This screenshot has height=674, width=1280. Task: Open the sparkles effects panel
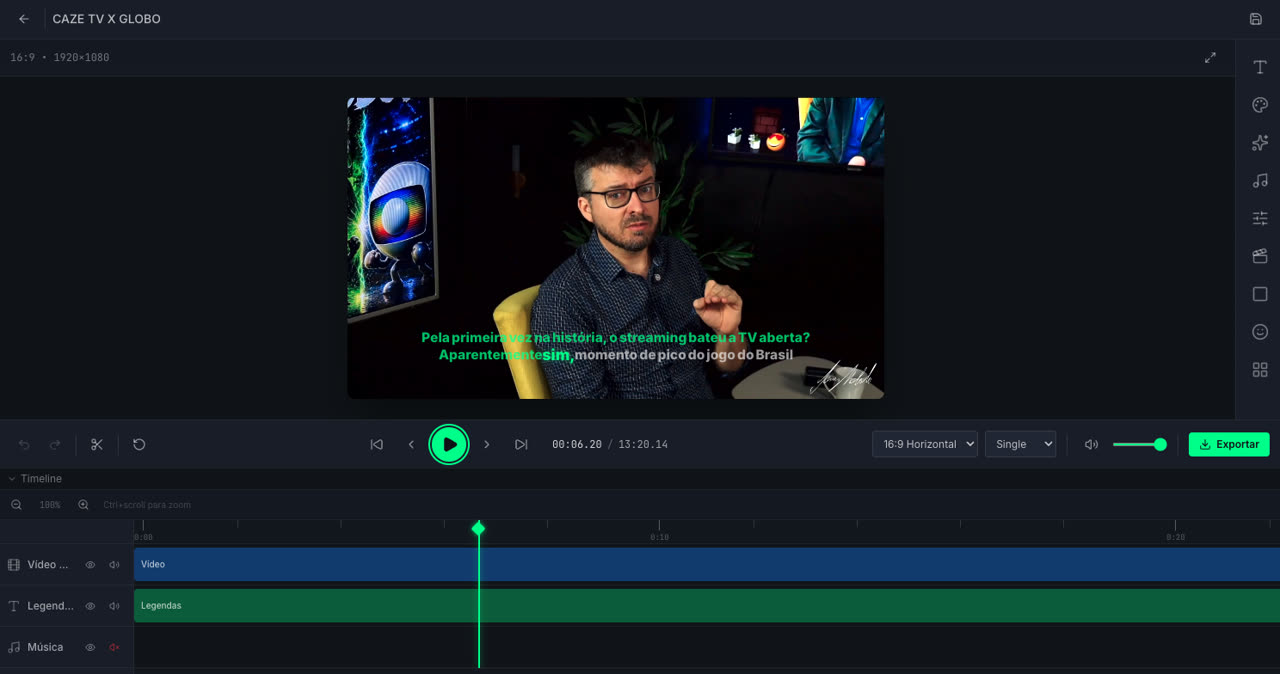pos(1260,143)
